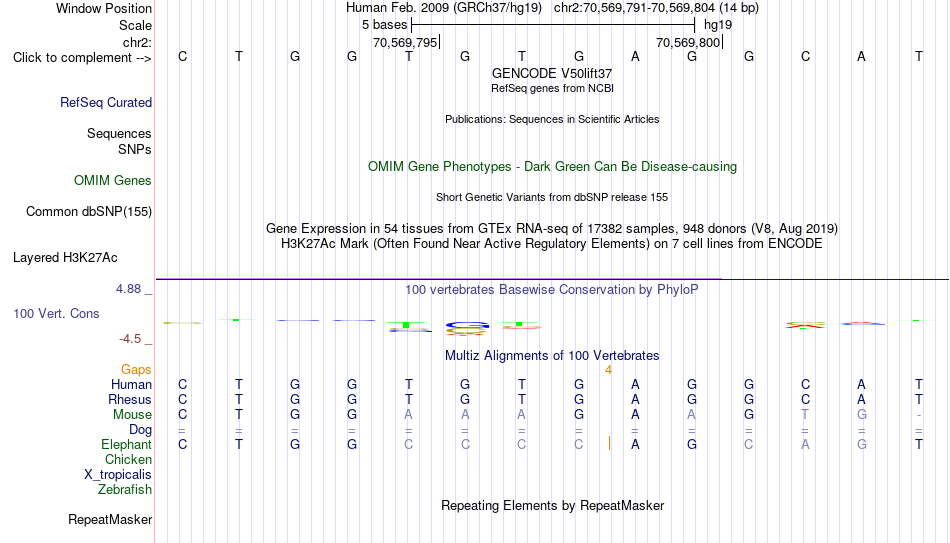The height and width of the screenshot is (543, 950).
Task: Click 'H3K27Ac Mark' ENCODE track title
Action: tap(552, 244)
